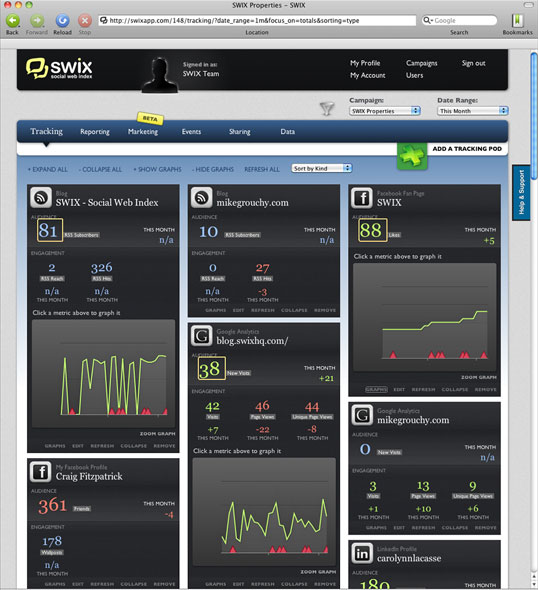
Task: Open the Sort by Kind dropdown
Action: click(322, 168)
